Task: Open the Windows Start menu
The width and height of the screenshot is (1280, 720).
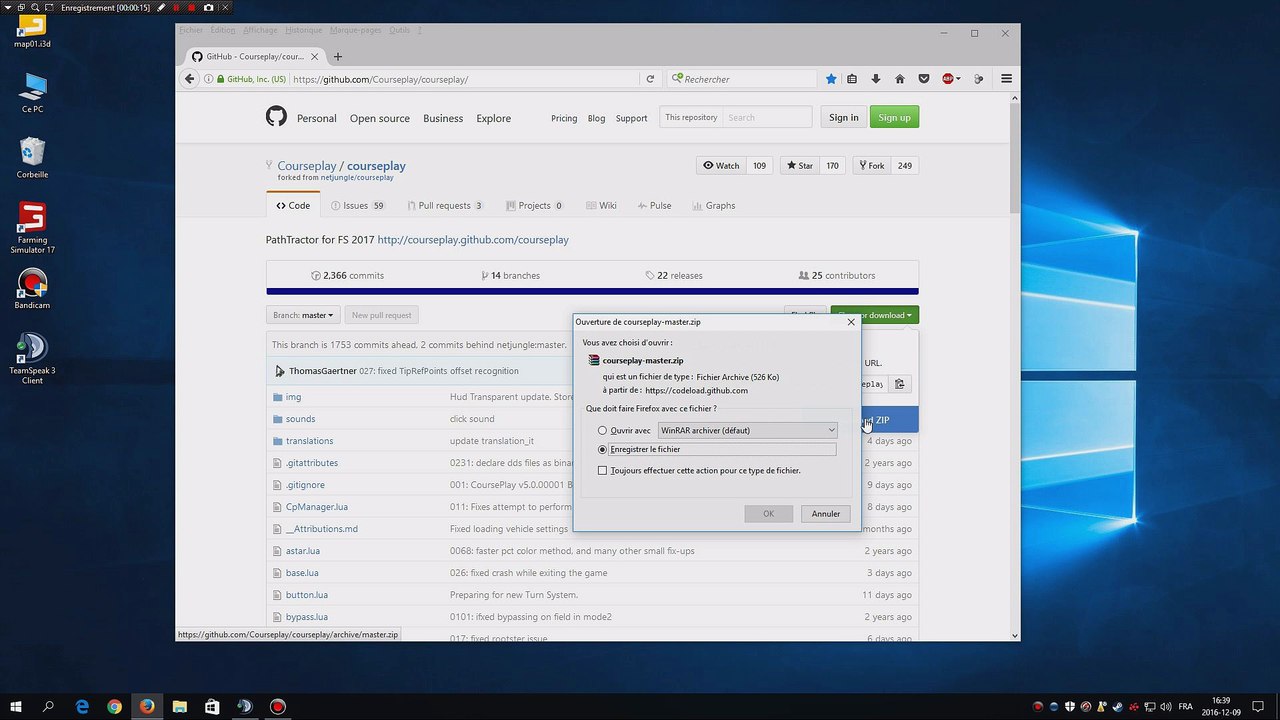Action: pos(16,706)
